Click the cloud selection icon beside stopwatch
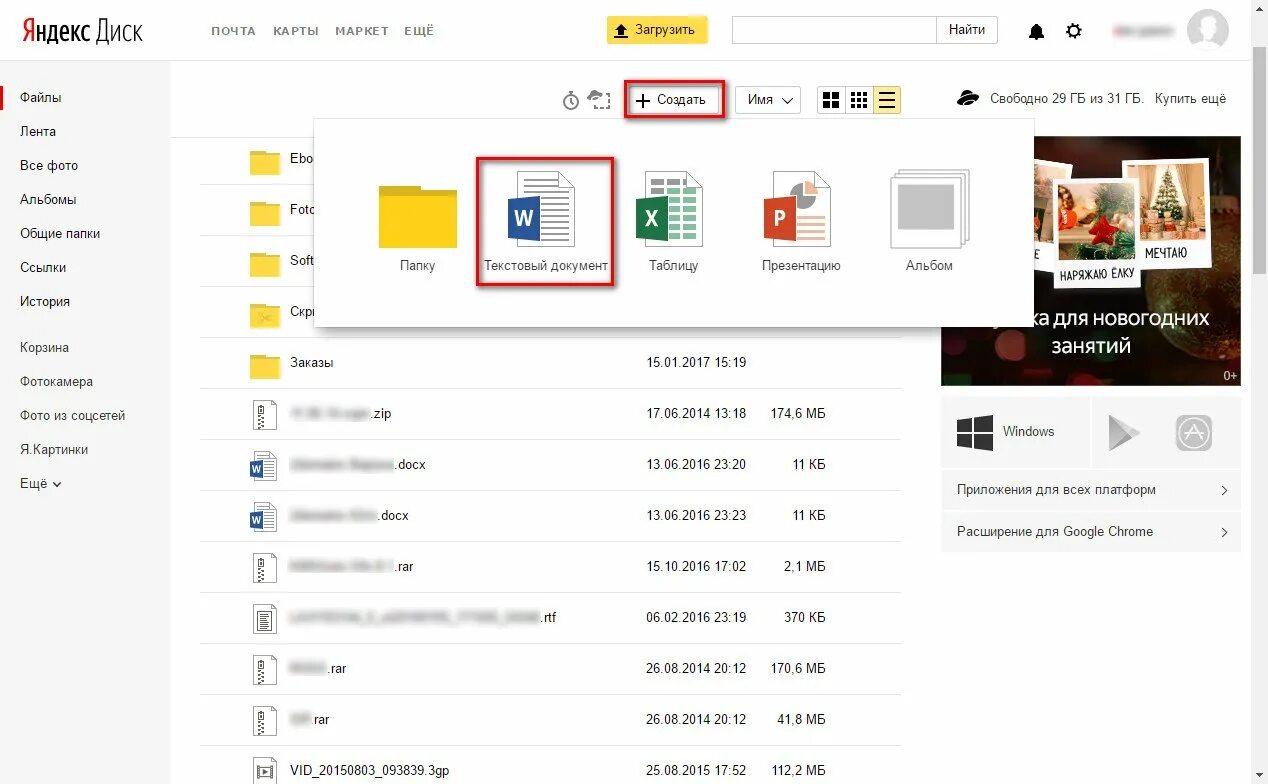Viewport: 1268px width, 784px height. coord(599,99)
